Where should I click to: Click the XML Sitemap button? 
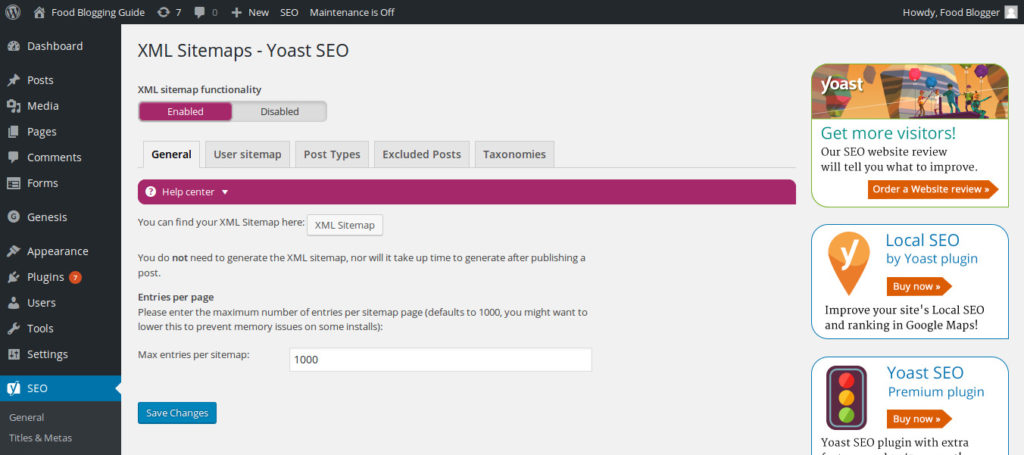point(345,225)
